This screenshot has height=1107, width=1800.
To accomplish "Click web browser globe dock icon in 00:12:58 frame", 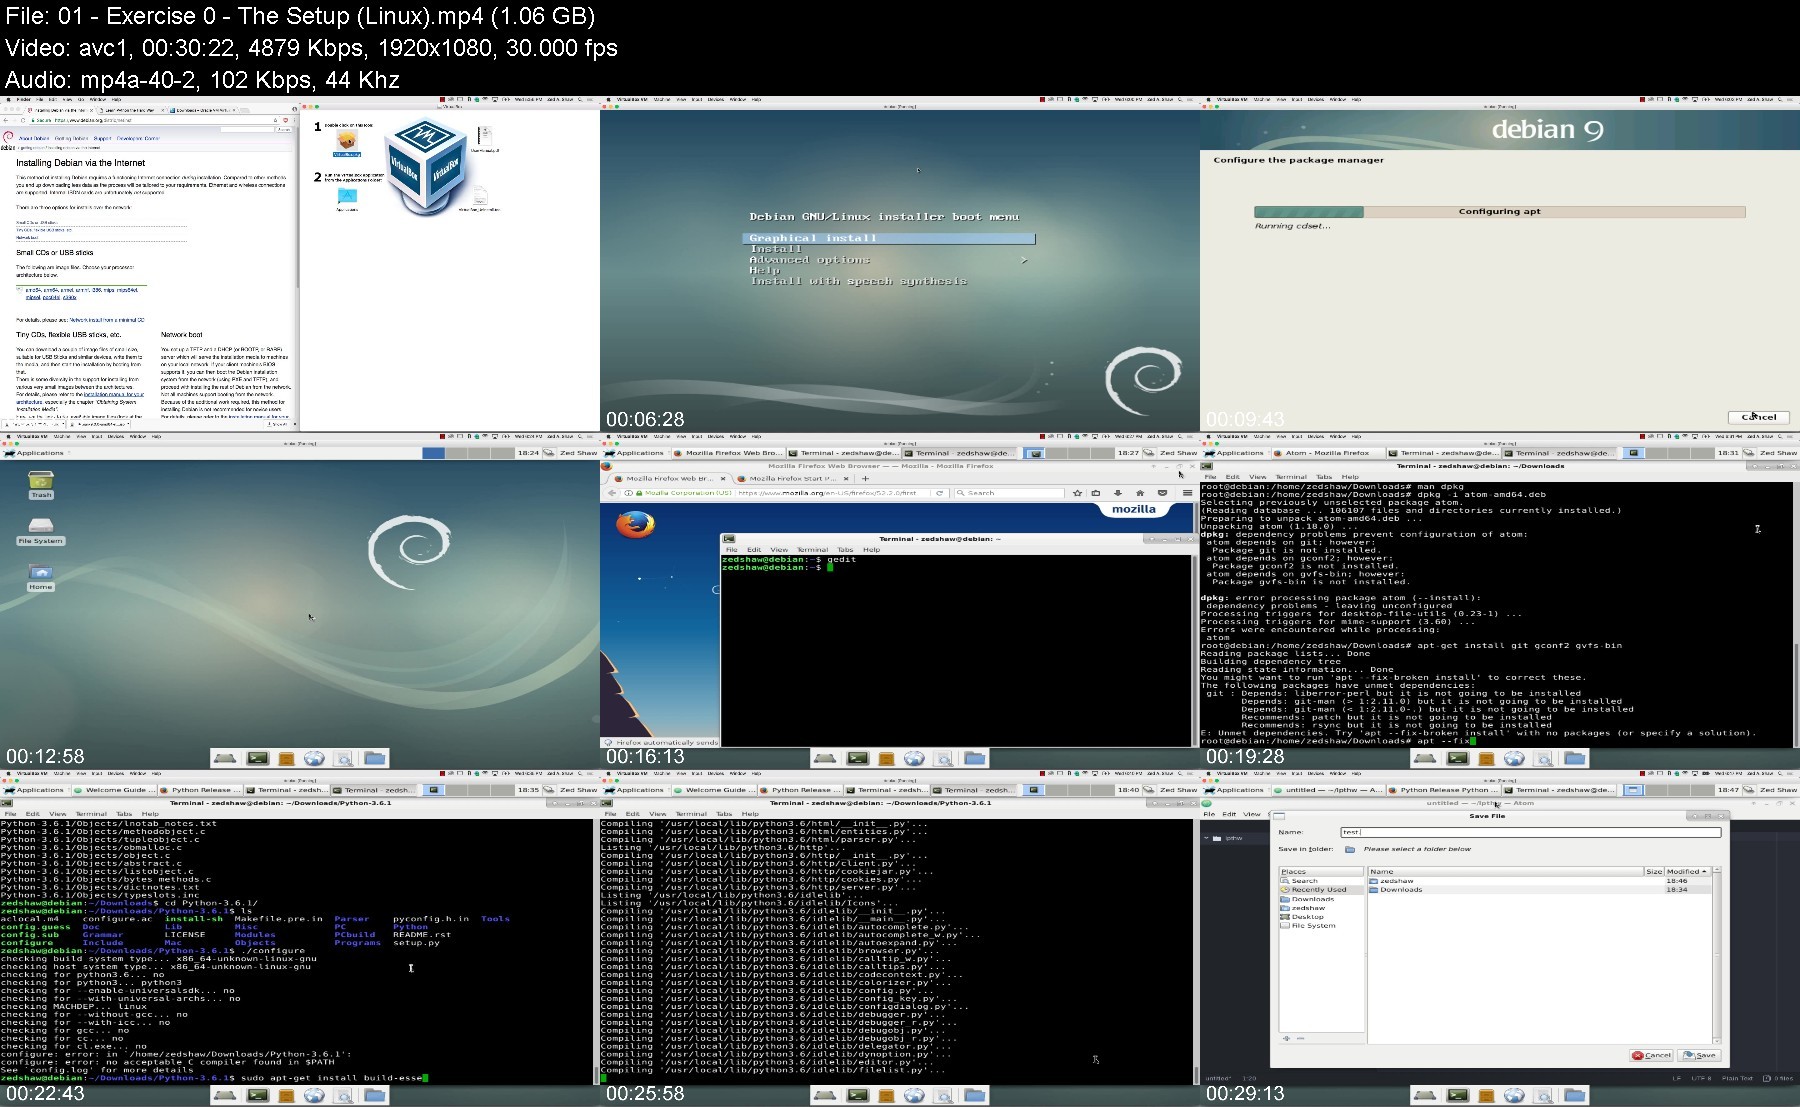I will 314,759.
